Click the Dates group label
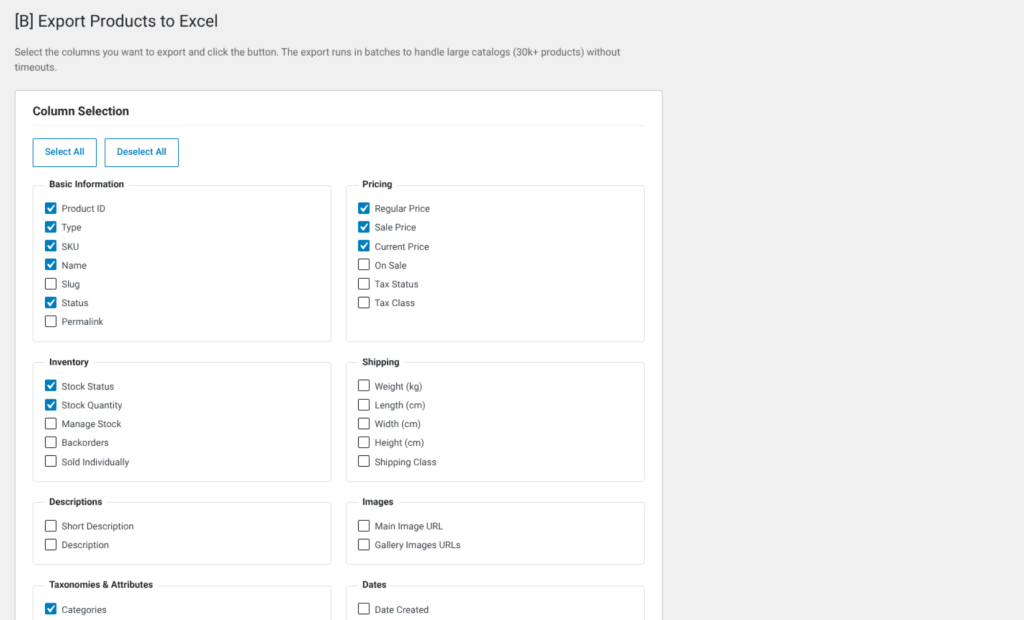 (x=374, y=585)
